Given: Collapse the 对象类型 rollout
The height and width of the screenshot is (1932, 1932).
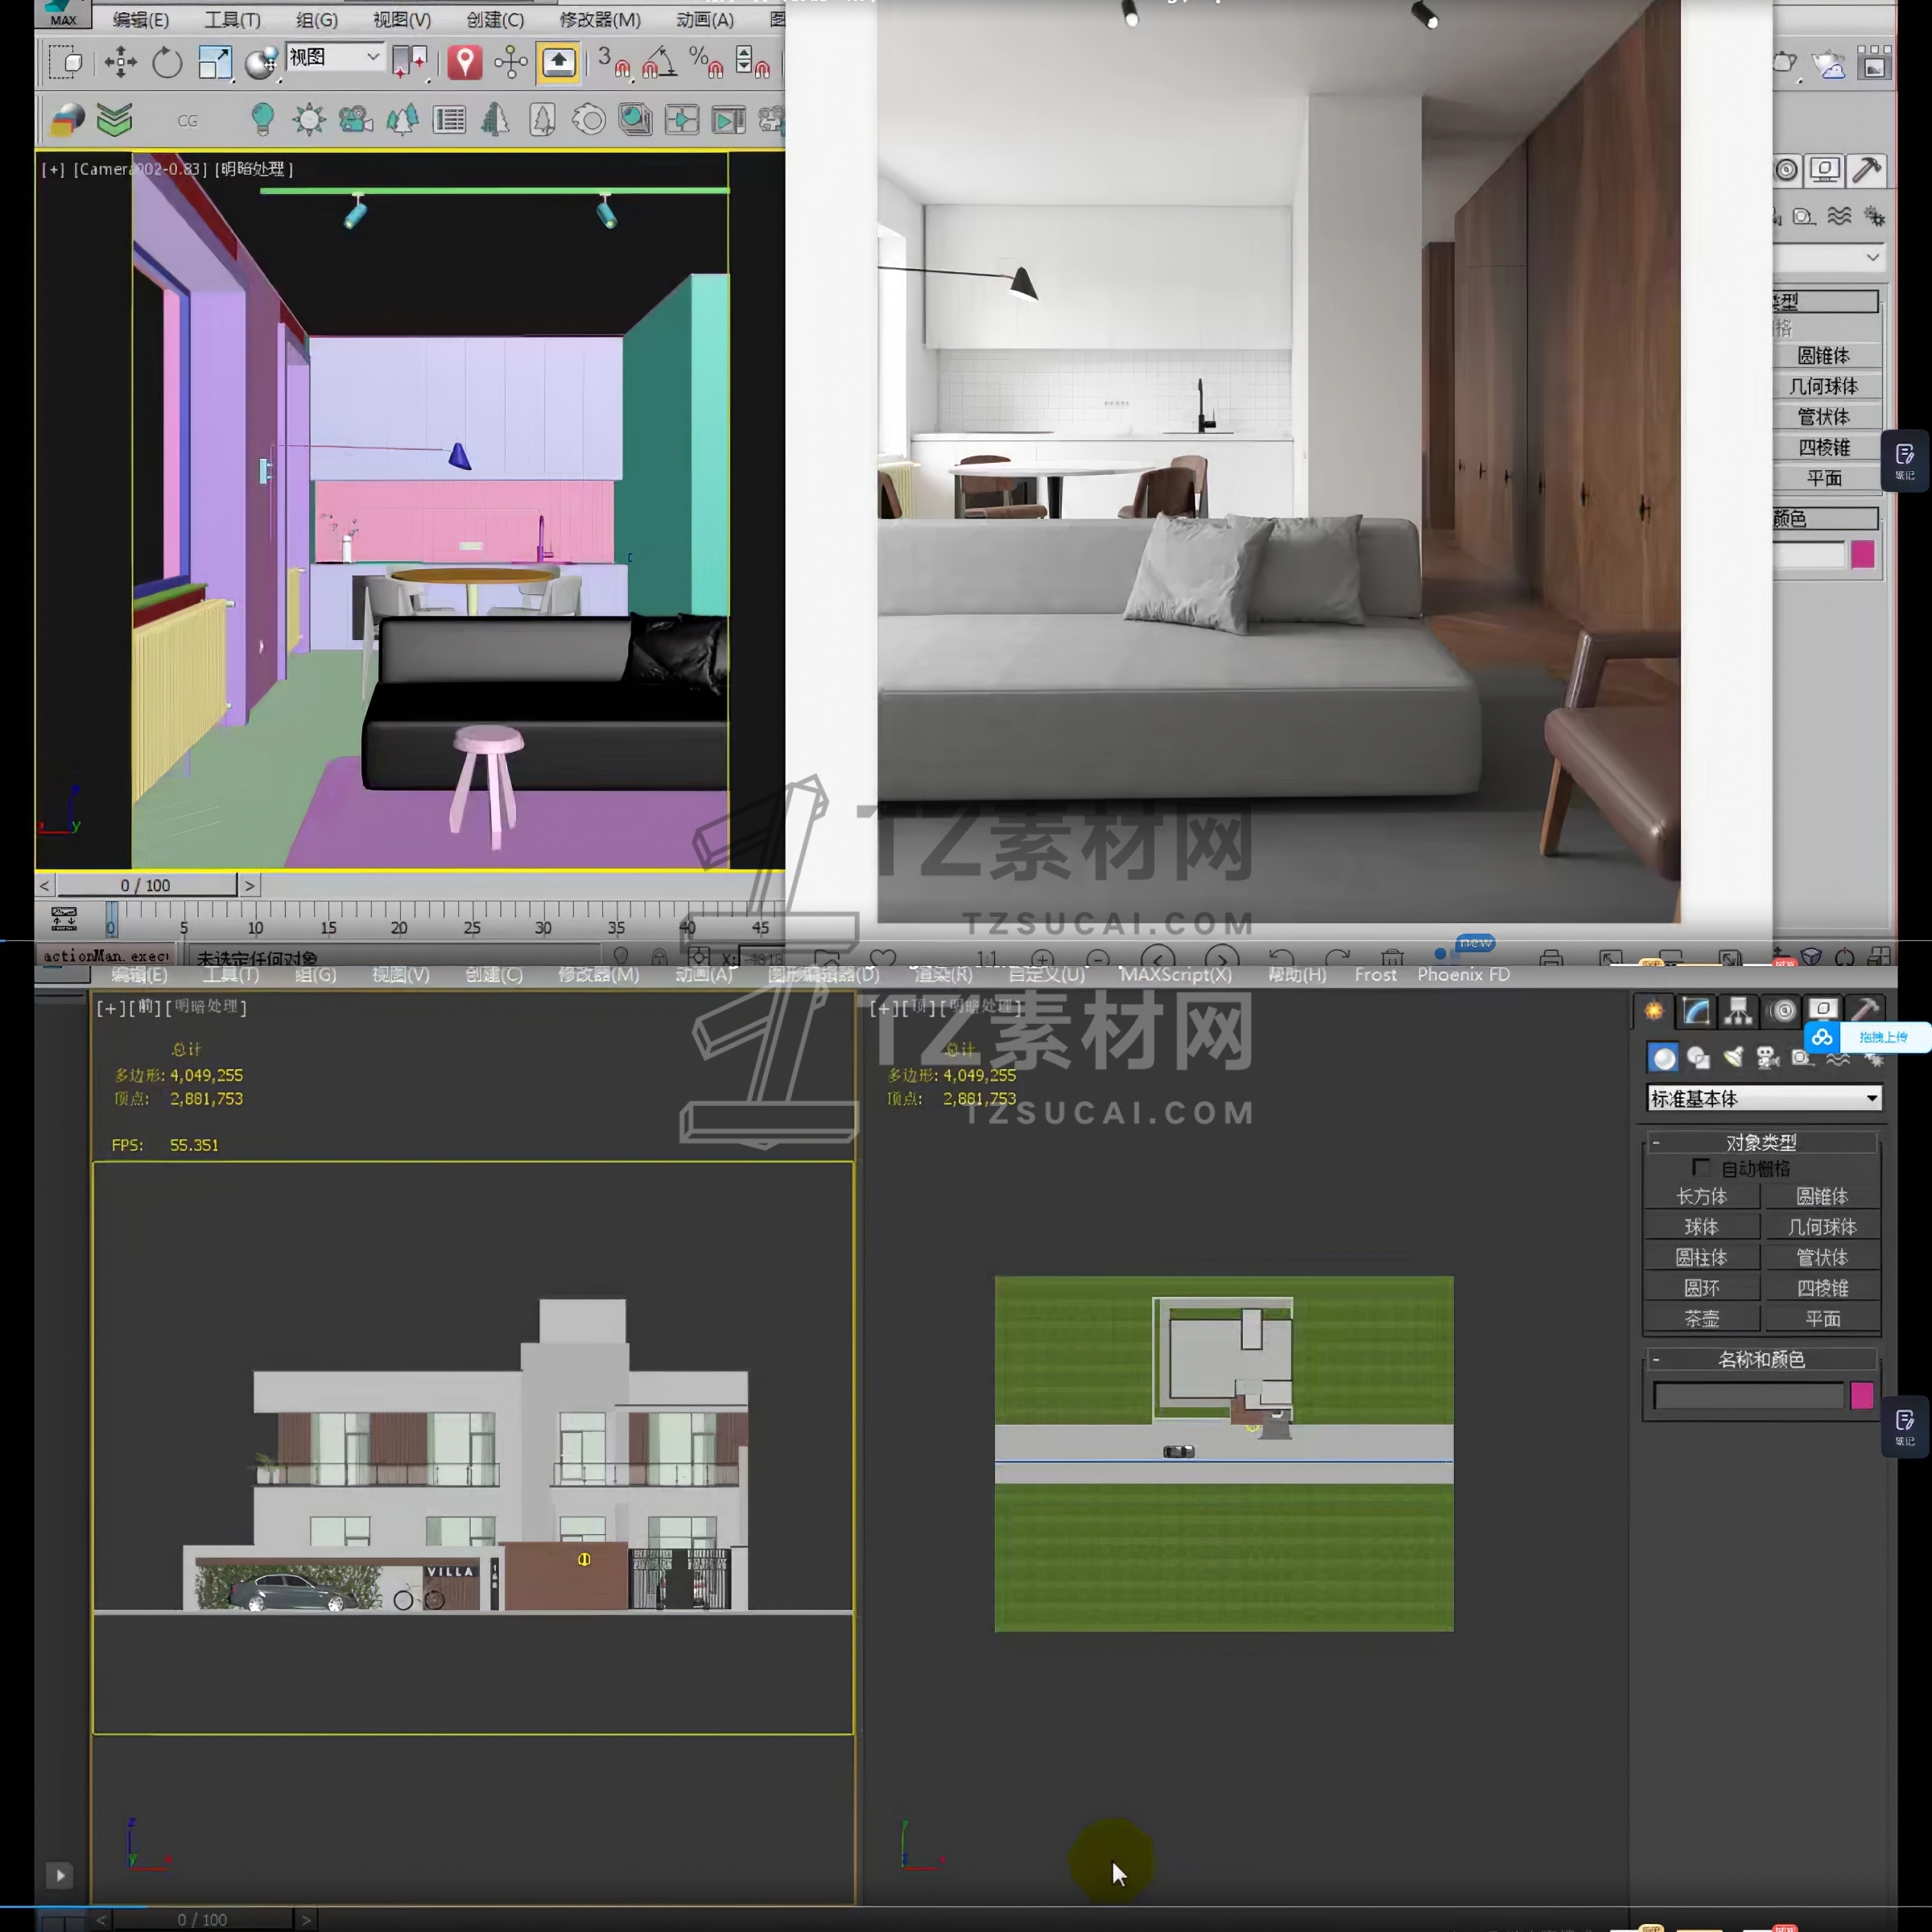Looking at the screenshot, I should [1761, 1142].
